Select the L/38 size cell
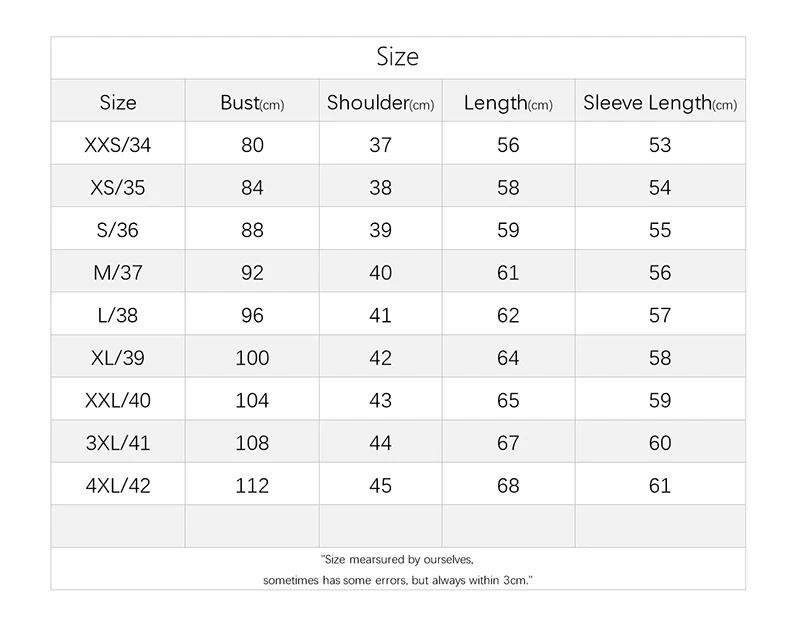The height and width of the screenshot is (622, 798). tap(118, 315)
